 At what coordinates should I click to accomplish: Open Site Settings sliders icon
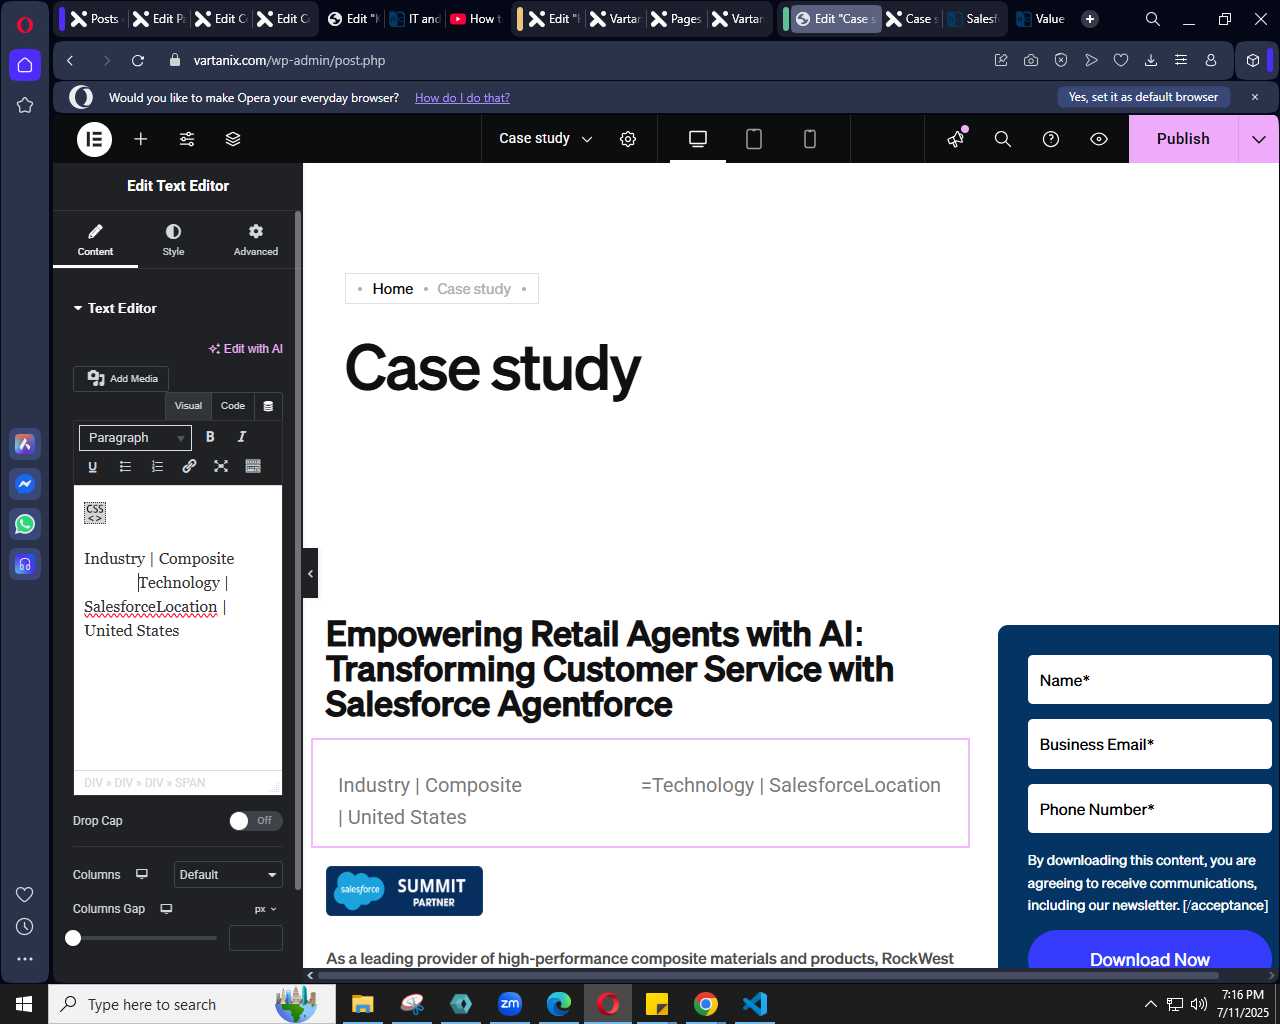187,139
